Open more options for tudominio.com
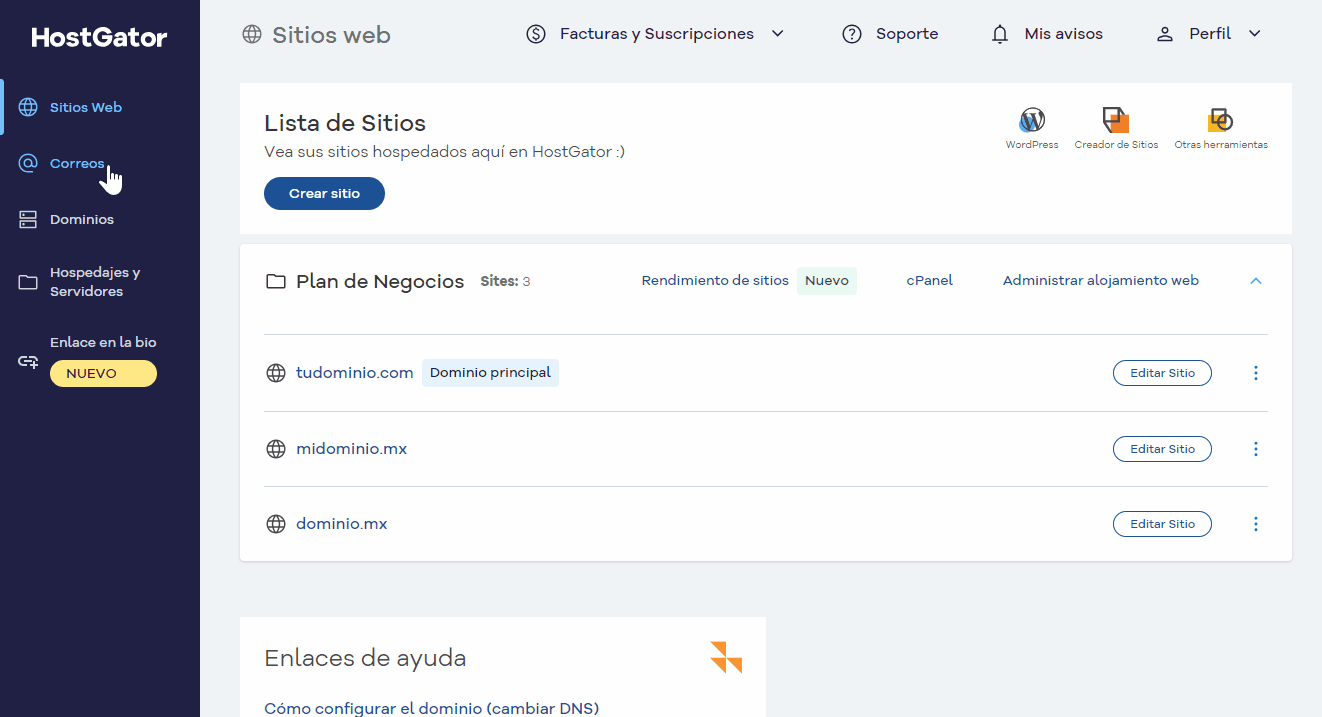The width and height of the screenshot is (1322, 717). pyautogui.click(x=1256, y=373)
